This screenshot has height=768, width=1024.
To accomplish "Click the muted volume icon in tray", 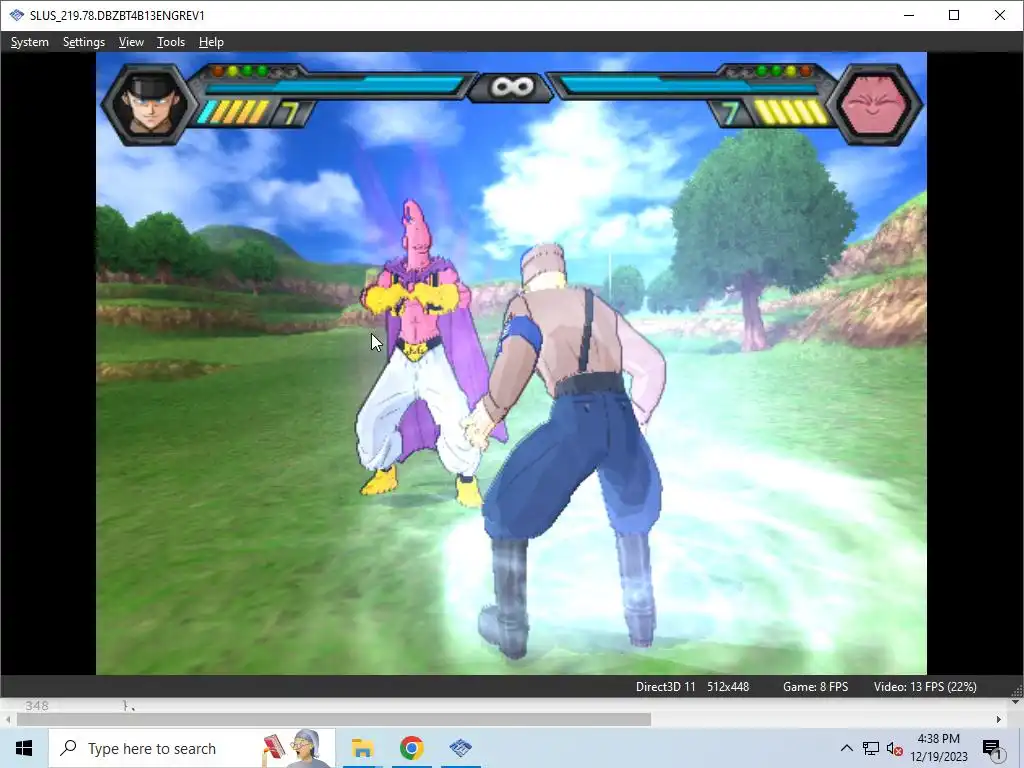I will [895, 748].
